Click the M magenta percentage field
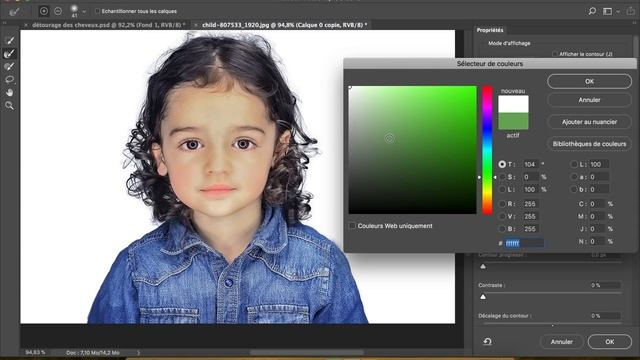This screenshot has height=360, width=640. 597,216
